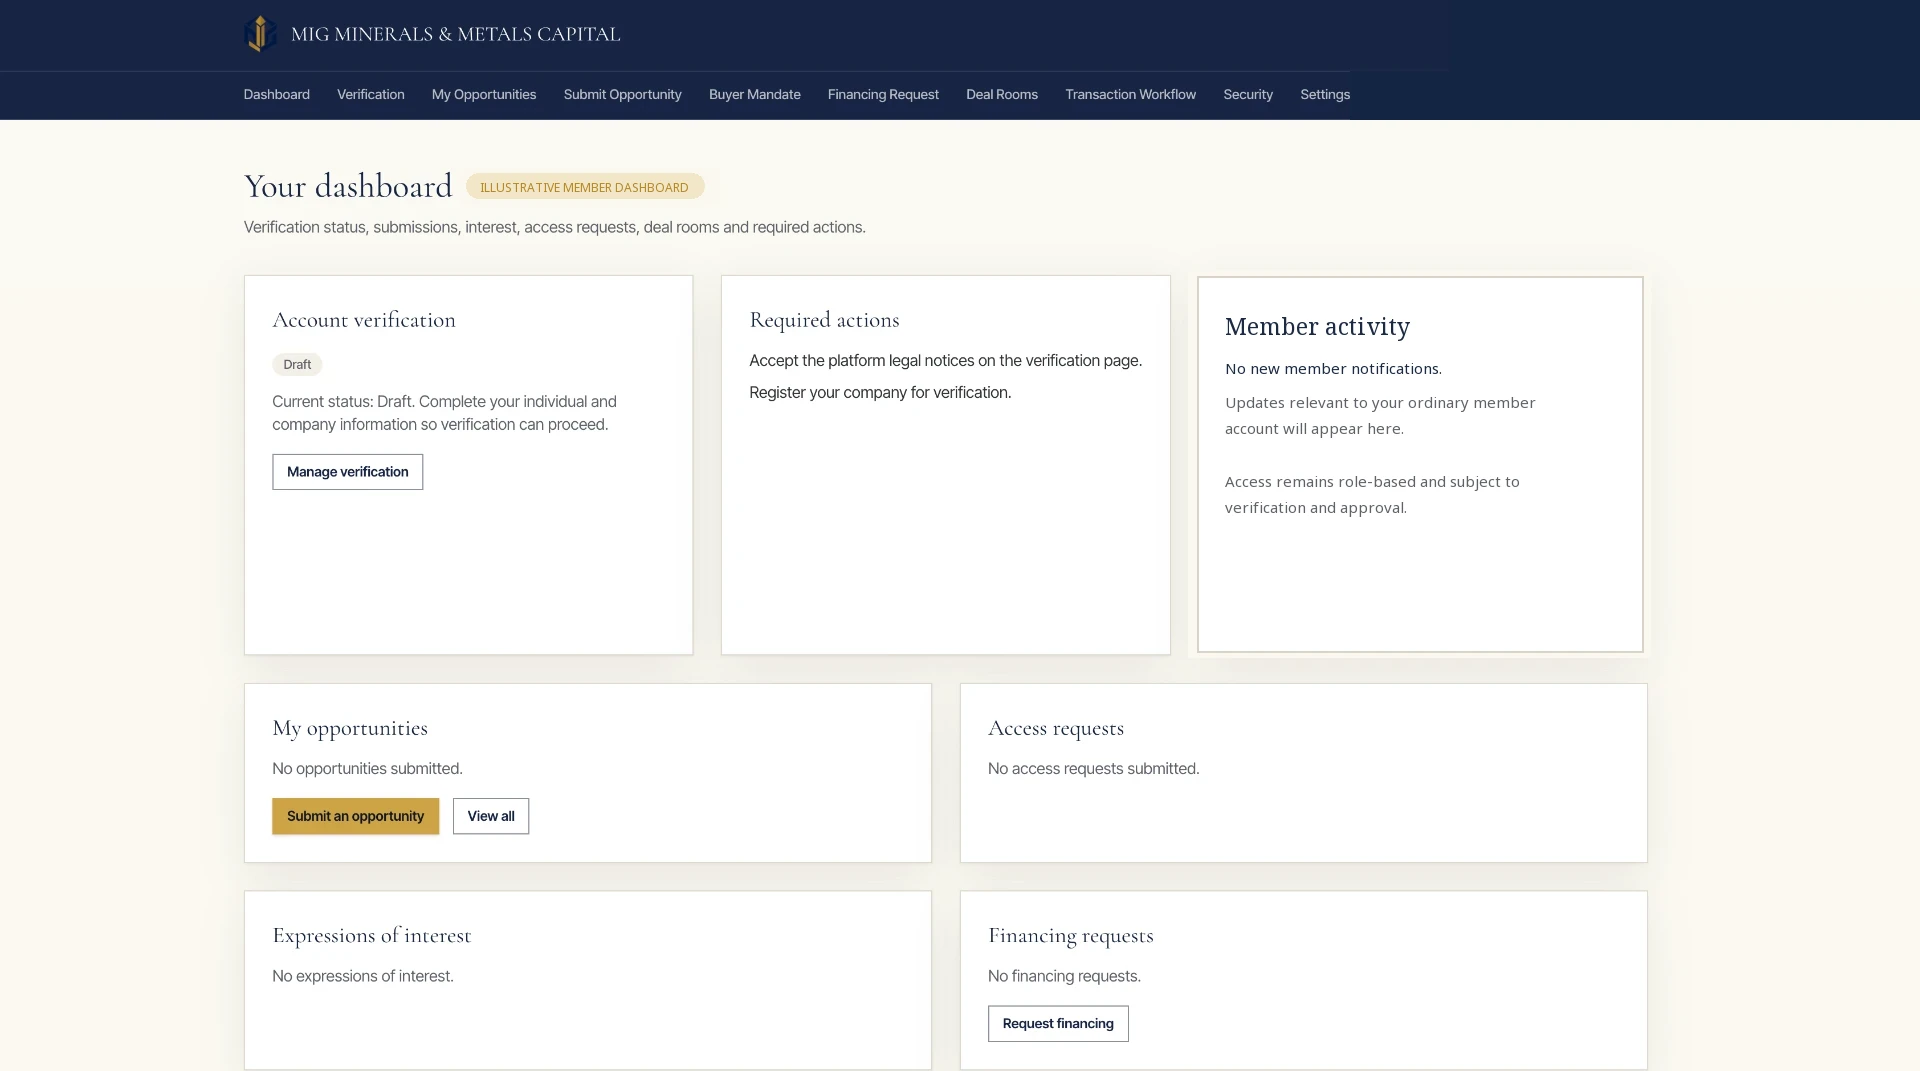Navigate to Buyer Mandate
The height and width of the screenshot is (1071, 1920).
click(754, 94)
